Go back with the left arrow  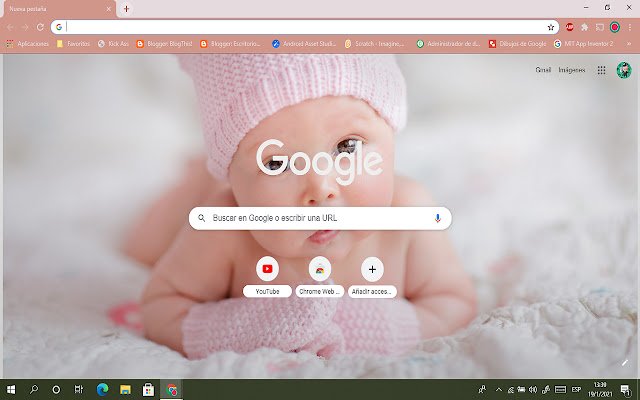10,27
